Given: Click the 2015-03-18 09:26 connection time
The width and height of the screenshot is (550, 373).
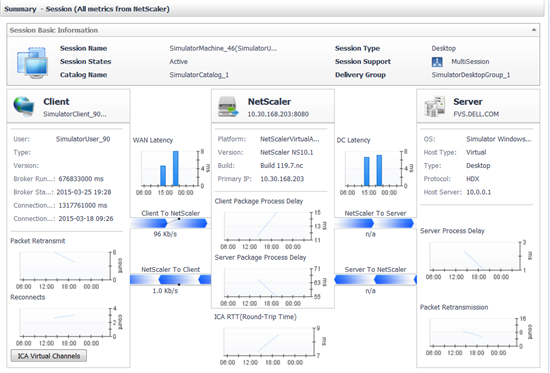Looking at the screenshot, I should tap(86, 219).
